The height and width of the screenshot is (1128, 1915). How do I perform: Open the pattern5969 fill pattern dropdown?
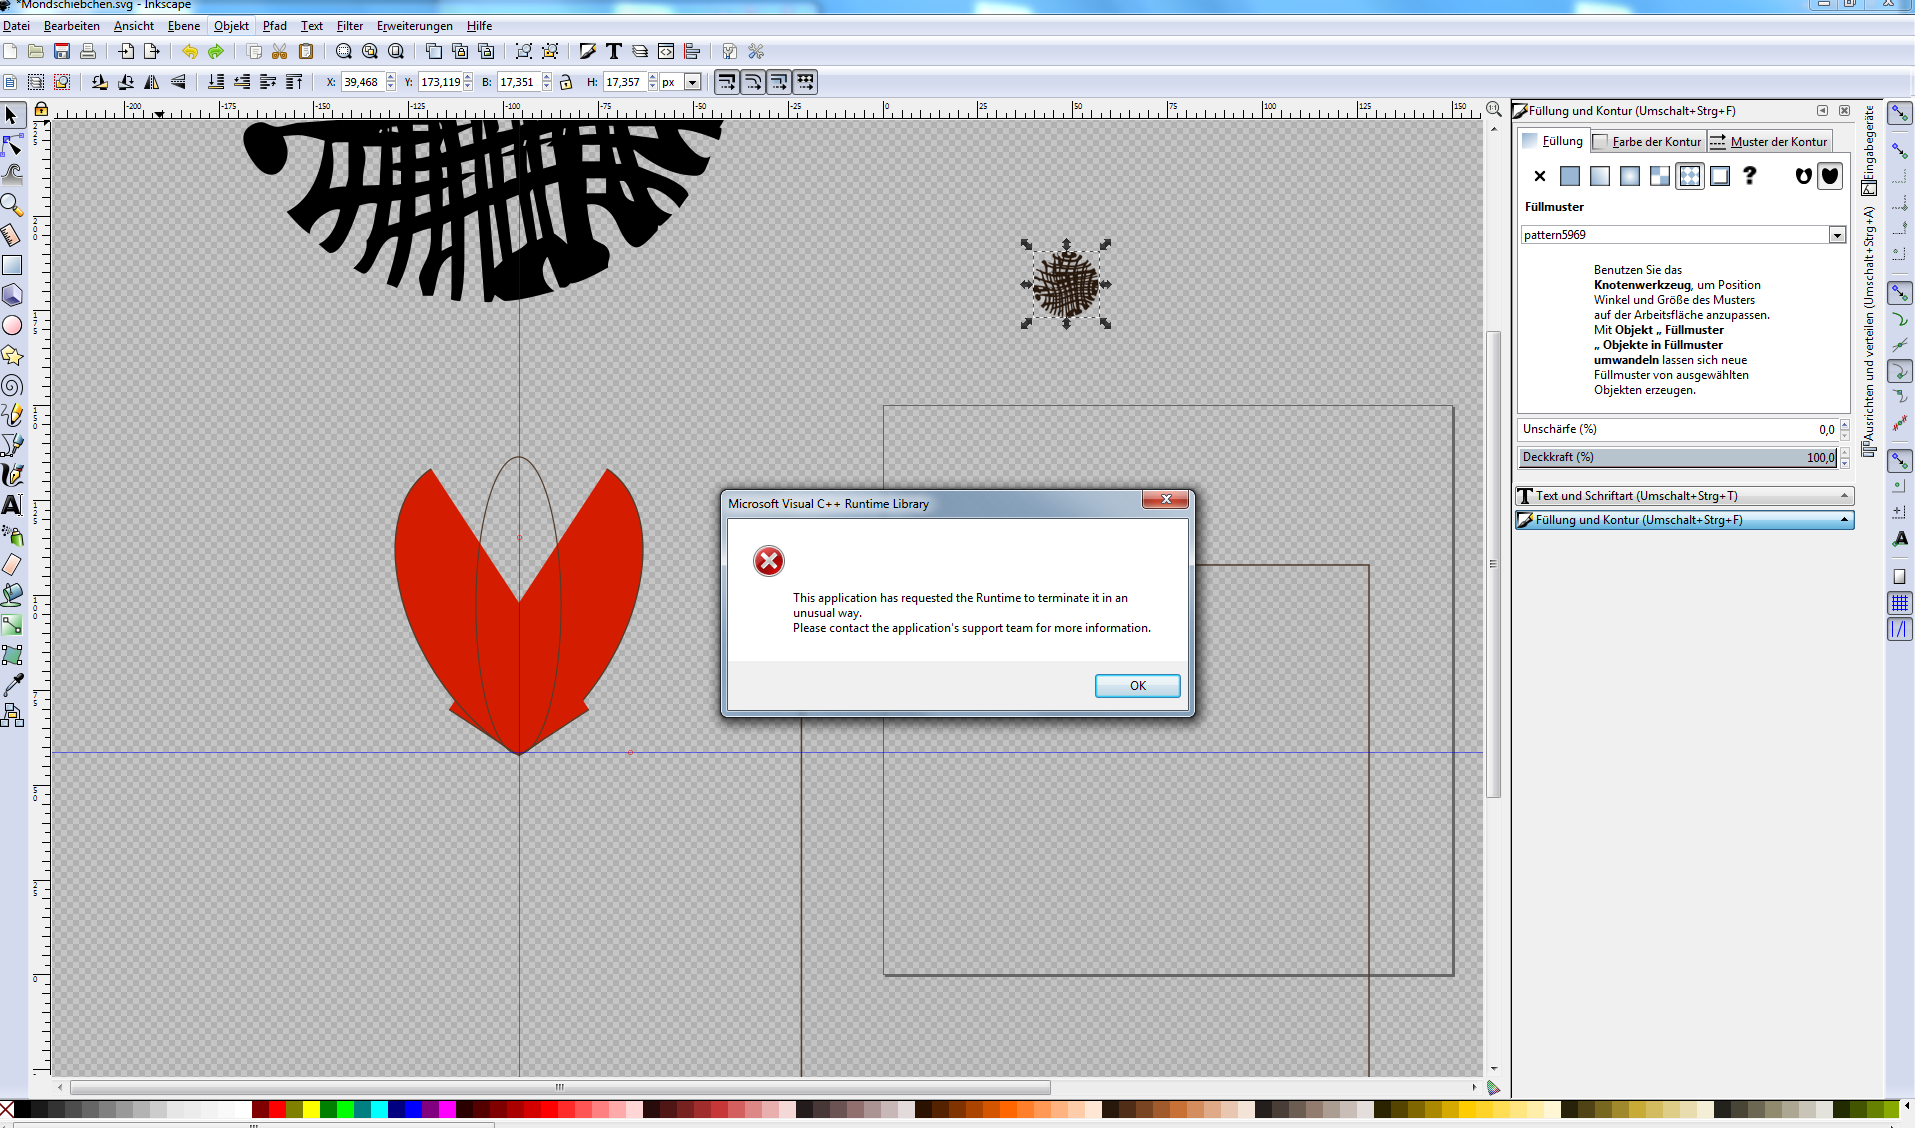1837,235
